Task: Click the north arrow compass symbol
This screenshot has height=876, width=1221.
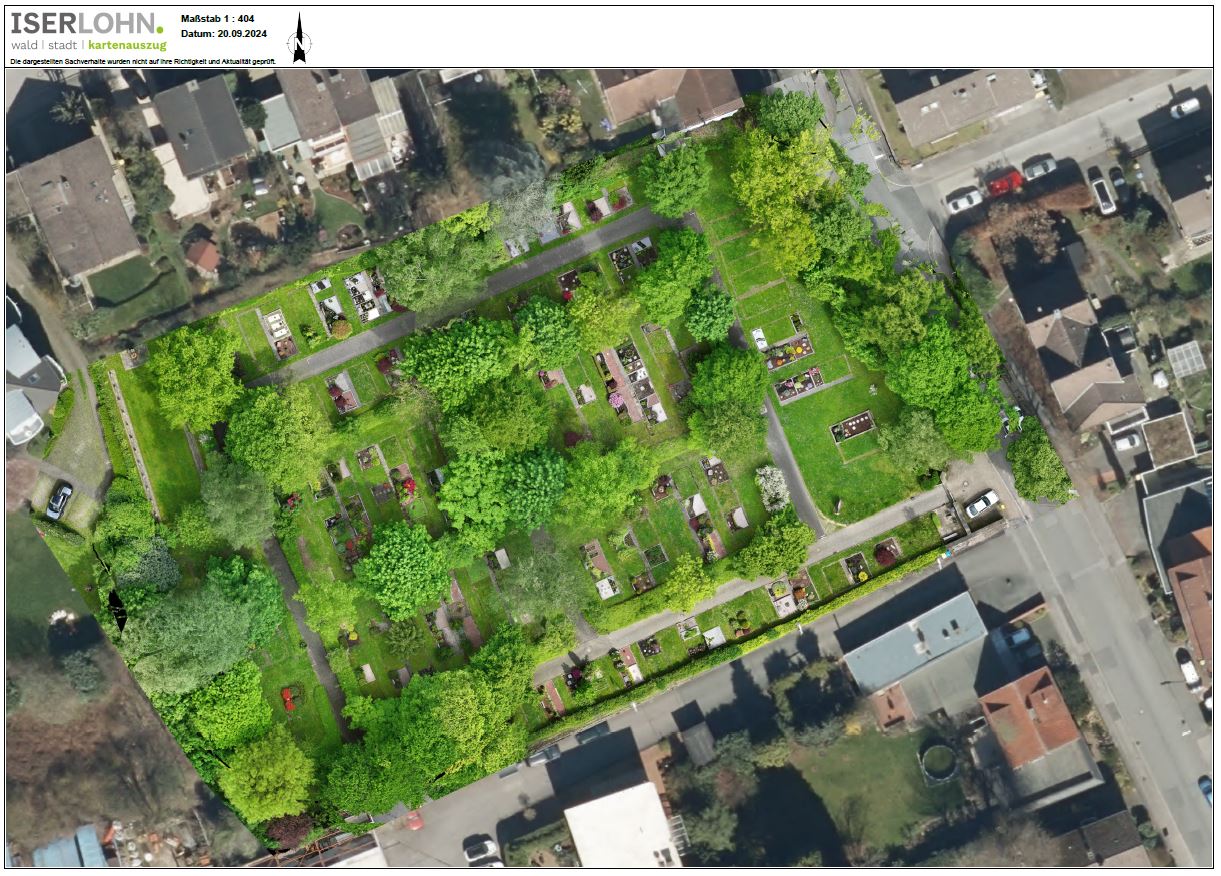Action: pos(299,41)
